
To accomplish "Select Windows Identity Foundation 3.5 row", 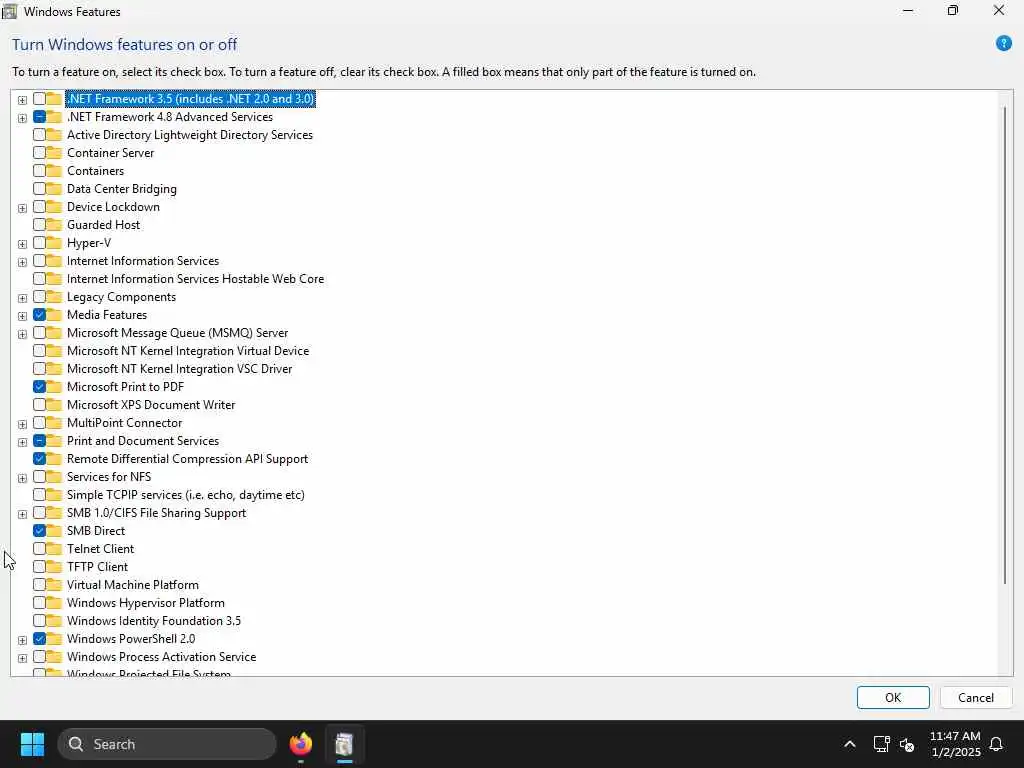I will tap(153, 621).
